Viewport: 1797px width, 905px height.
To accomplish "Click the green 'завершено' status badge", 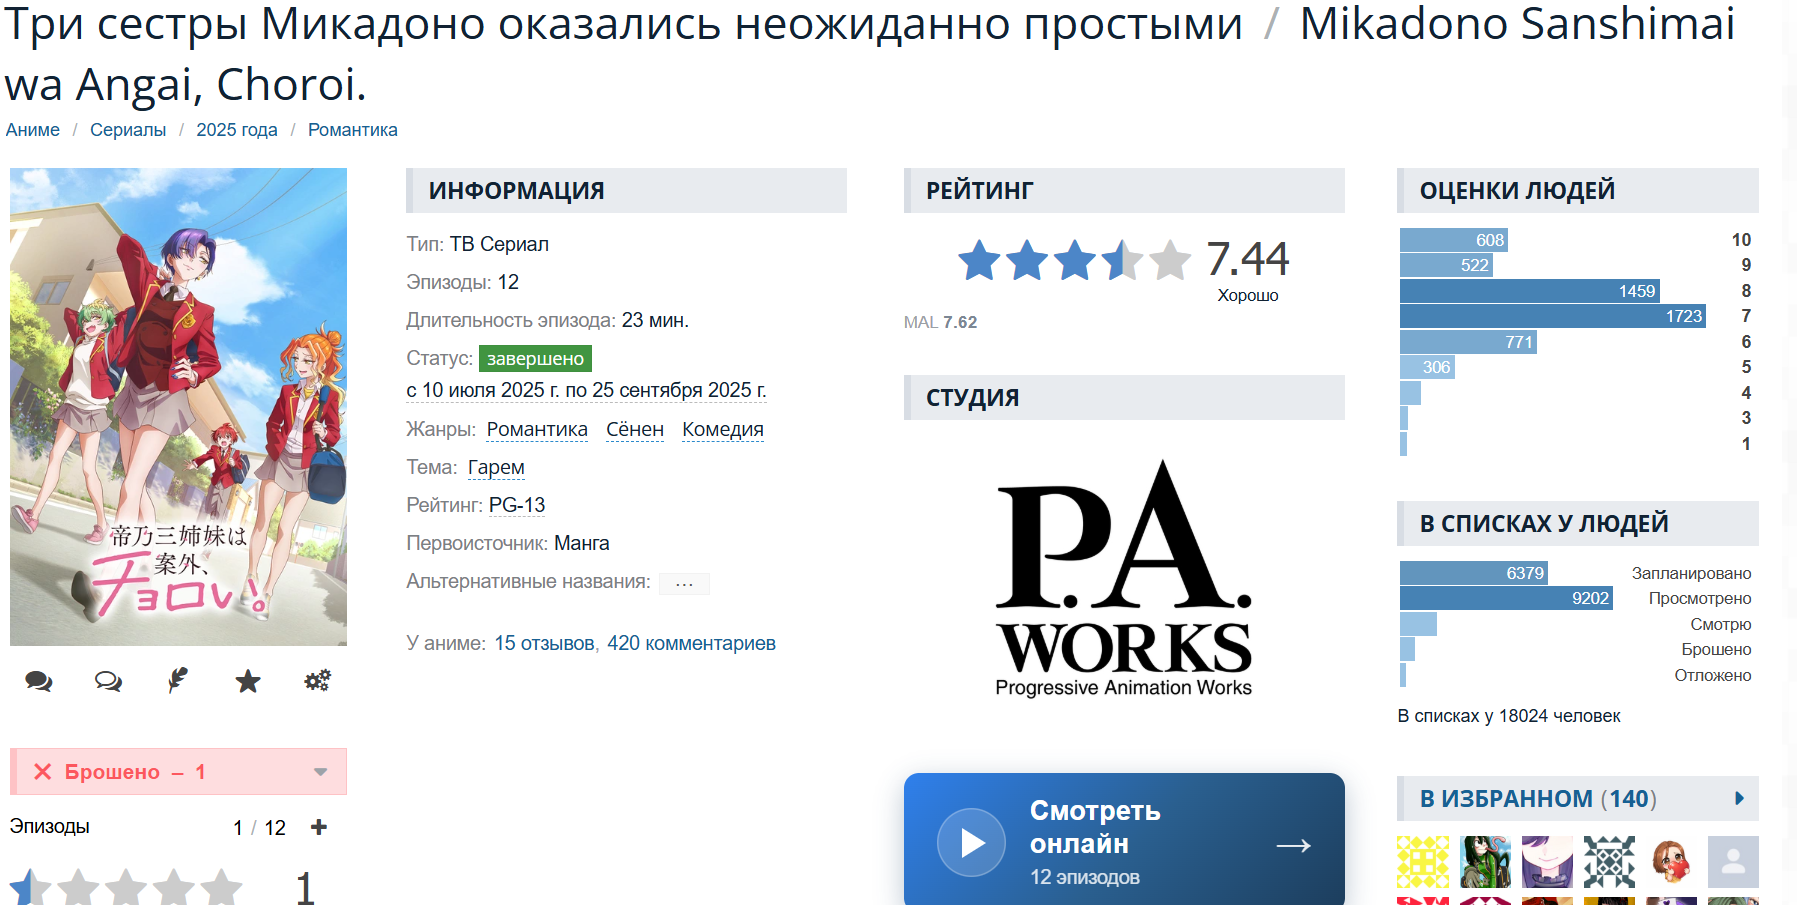I will (x=535, y=358).
